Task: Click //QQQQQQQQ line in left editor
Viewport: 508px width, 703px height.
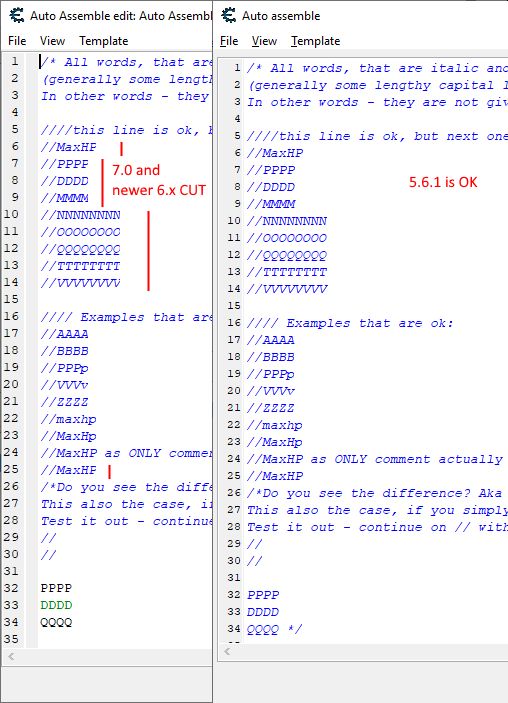Action: click(80, 249)
